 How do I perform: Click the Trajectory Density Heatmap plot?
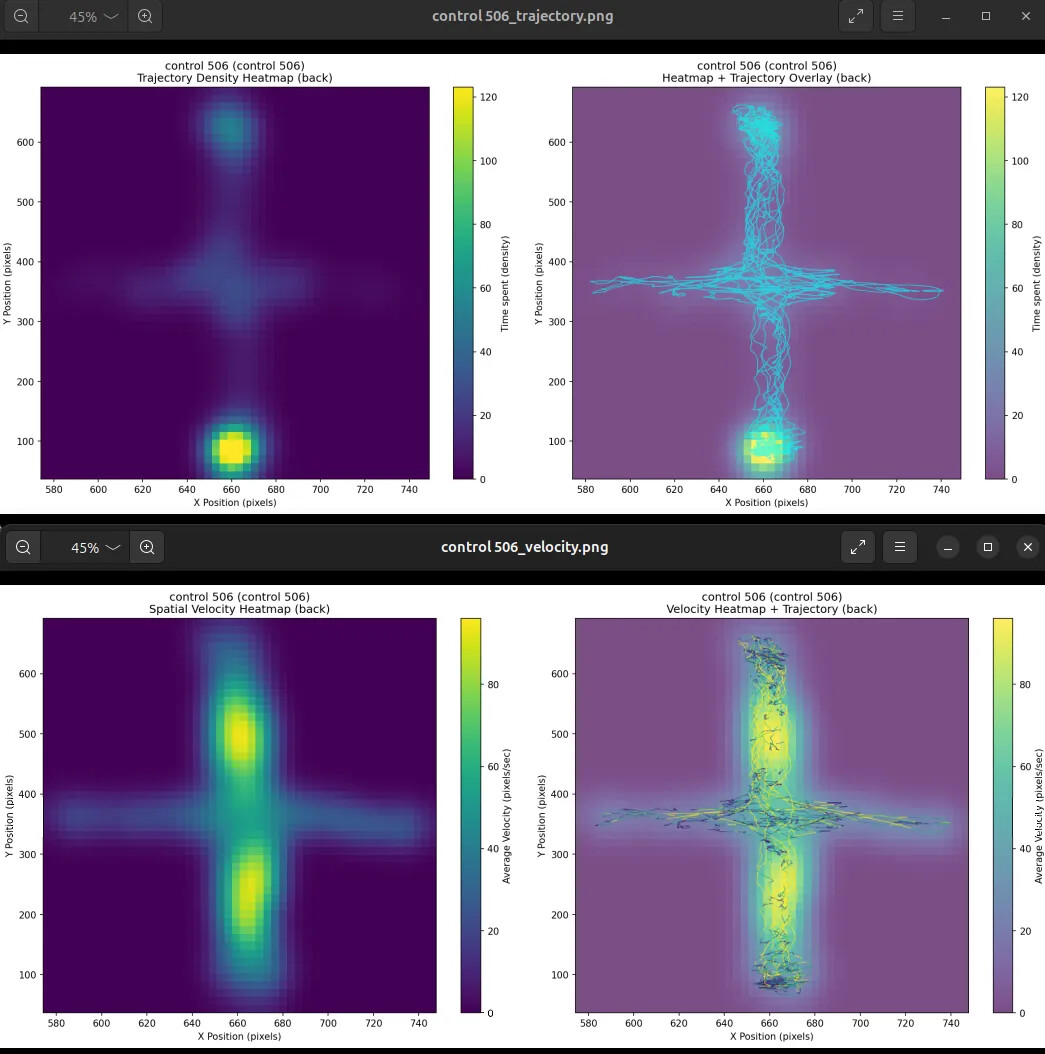tap(236, 282)
